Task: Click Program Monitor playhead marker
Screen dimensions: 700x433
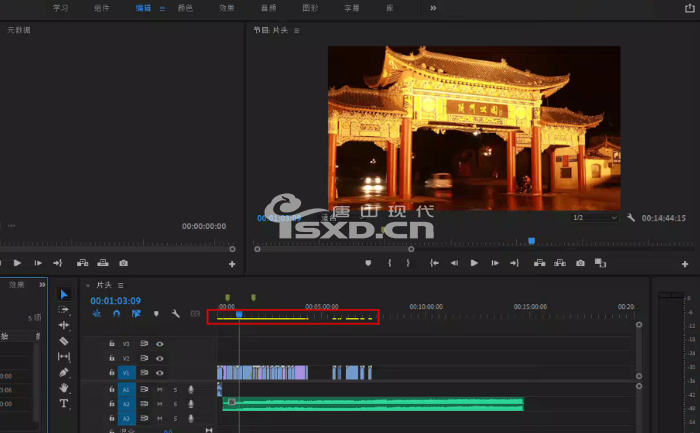Action: tap(532, 241)
